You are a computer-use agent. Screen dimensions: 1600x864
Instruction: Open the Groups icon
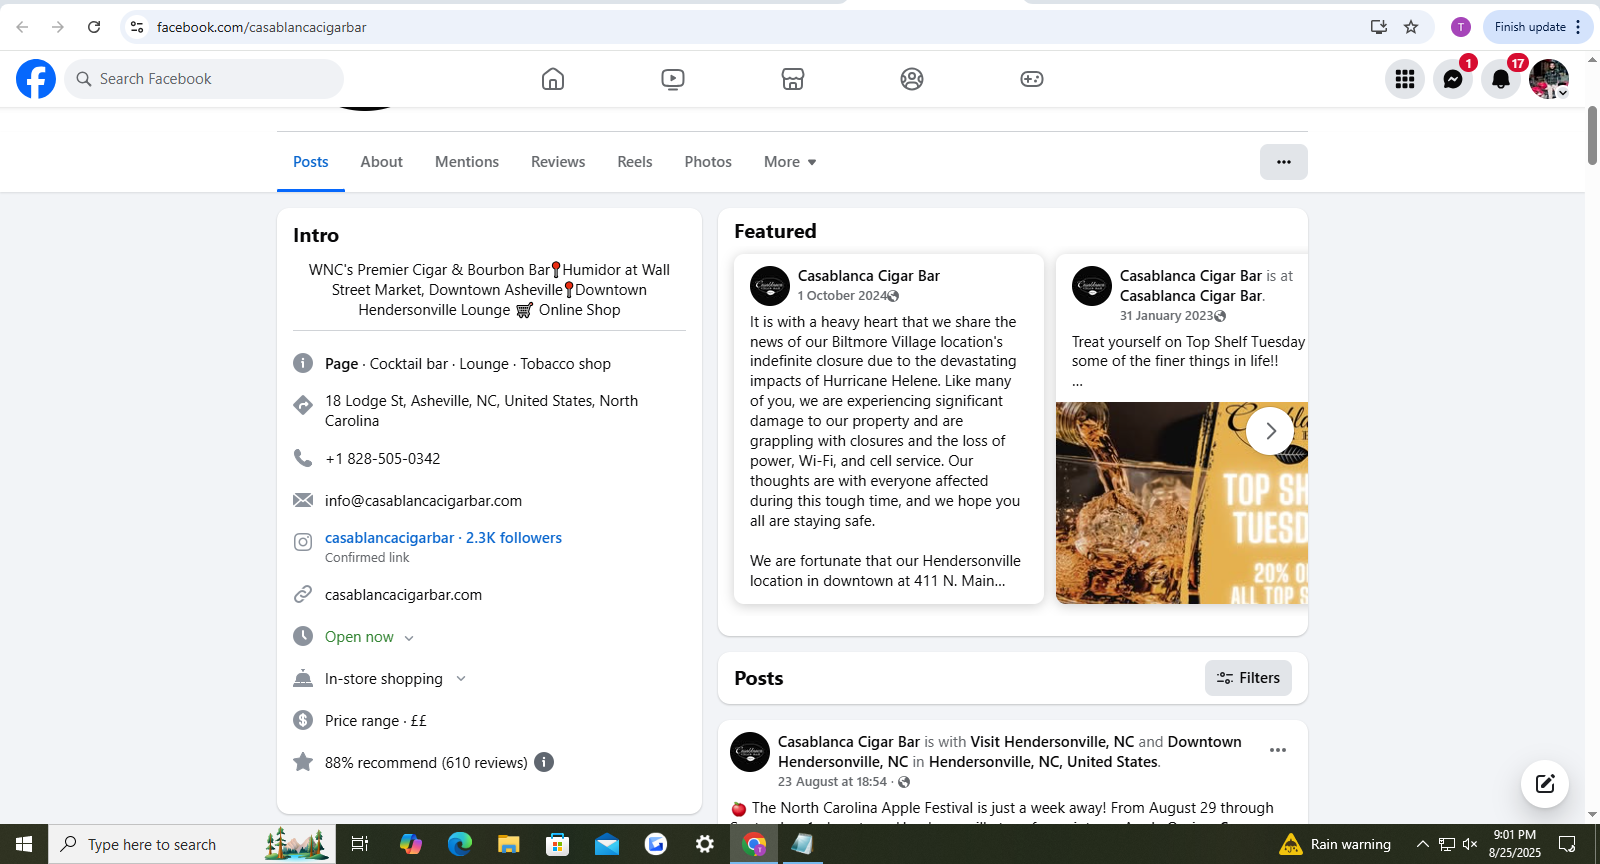point(912,79)
